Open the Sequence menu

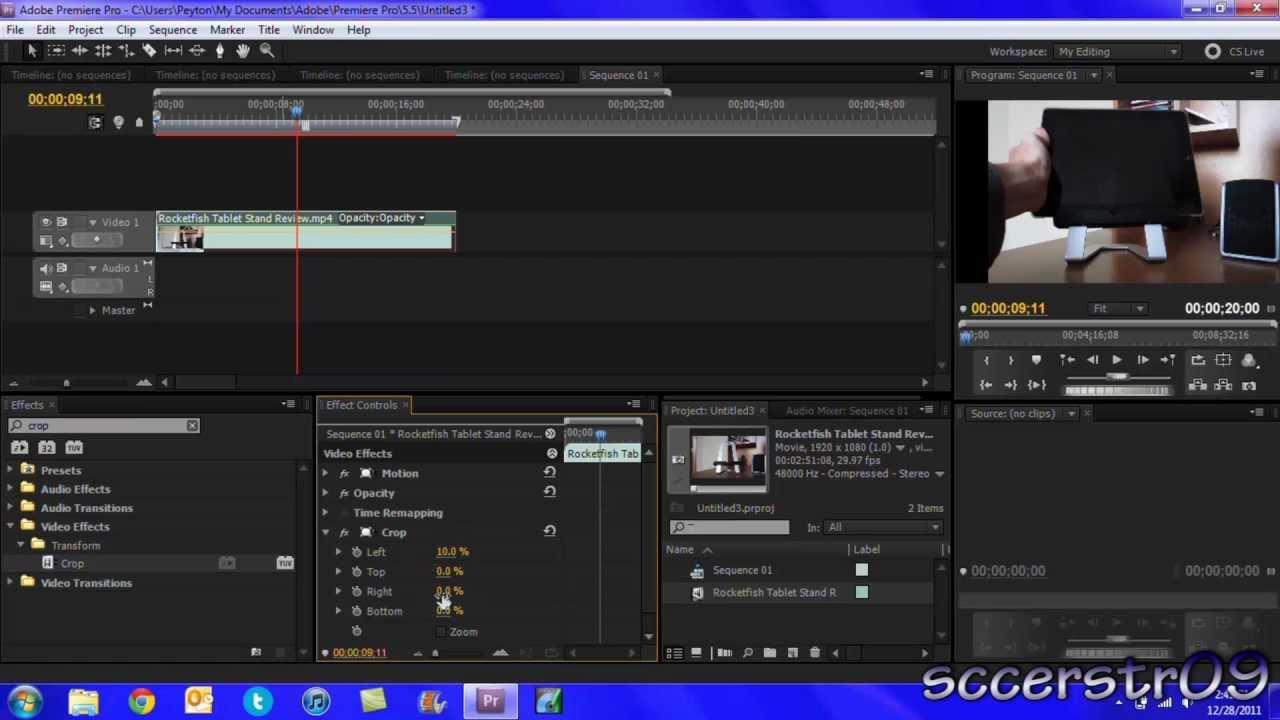[x=173, y=30]
